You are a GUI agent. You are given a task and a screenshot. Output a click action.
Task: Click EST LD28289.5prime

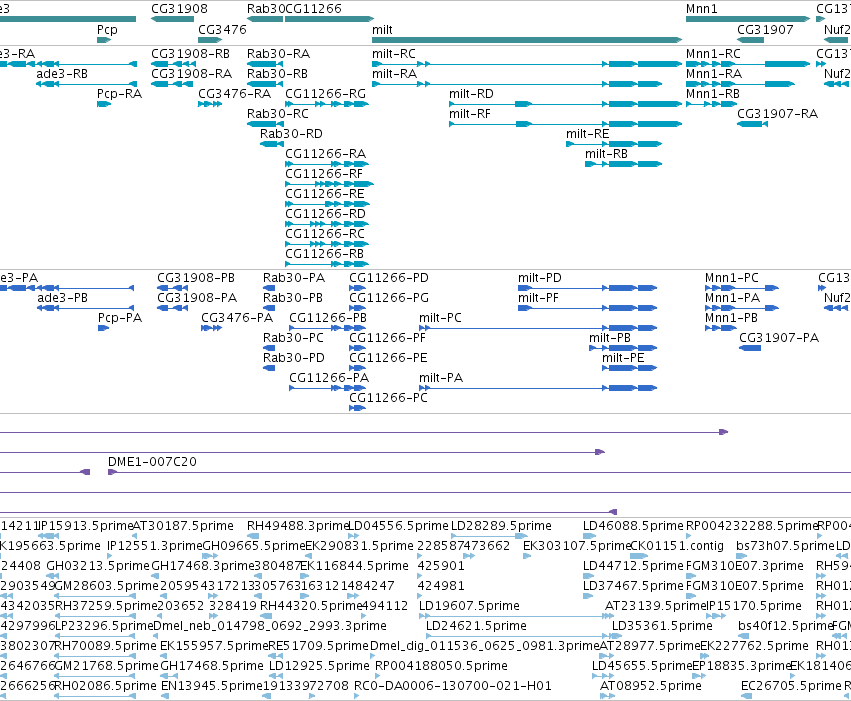(x=501, y=526)
